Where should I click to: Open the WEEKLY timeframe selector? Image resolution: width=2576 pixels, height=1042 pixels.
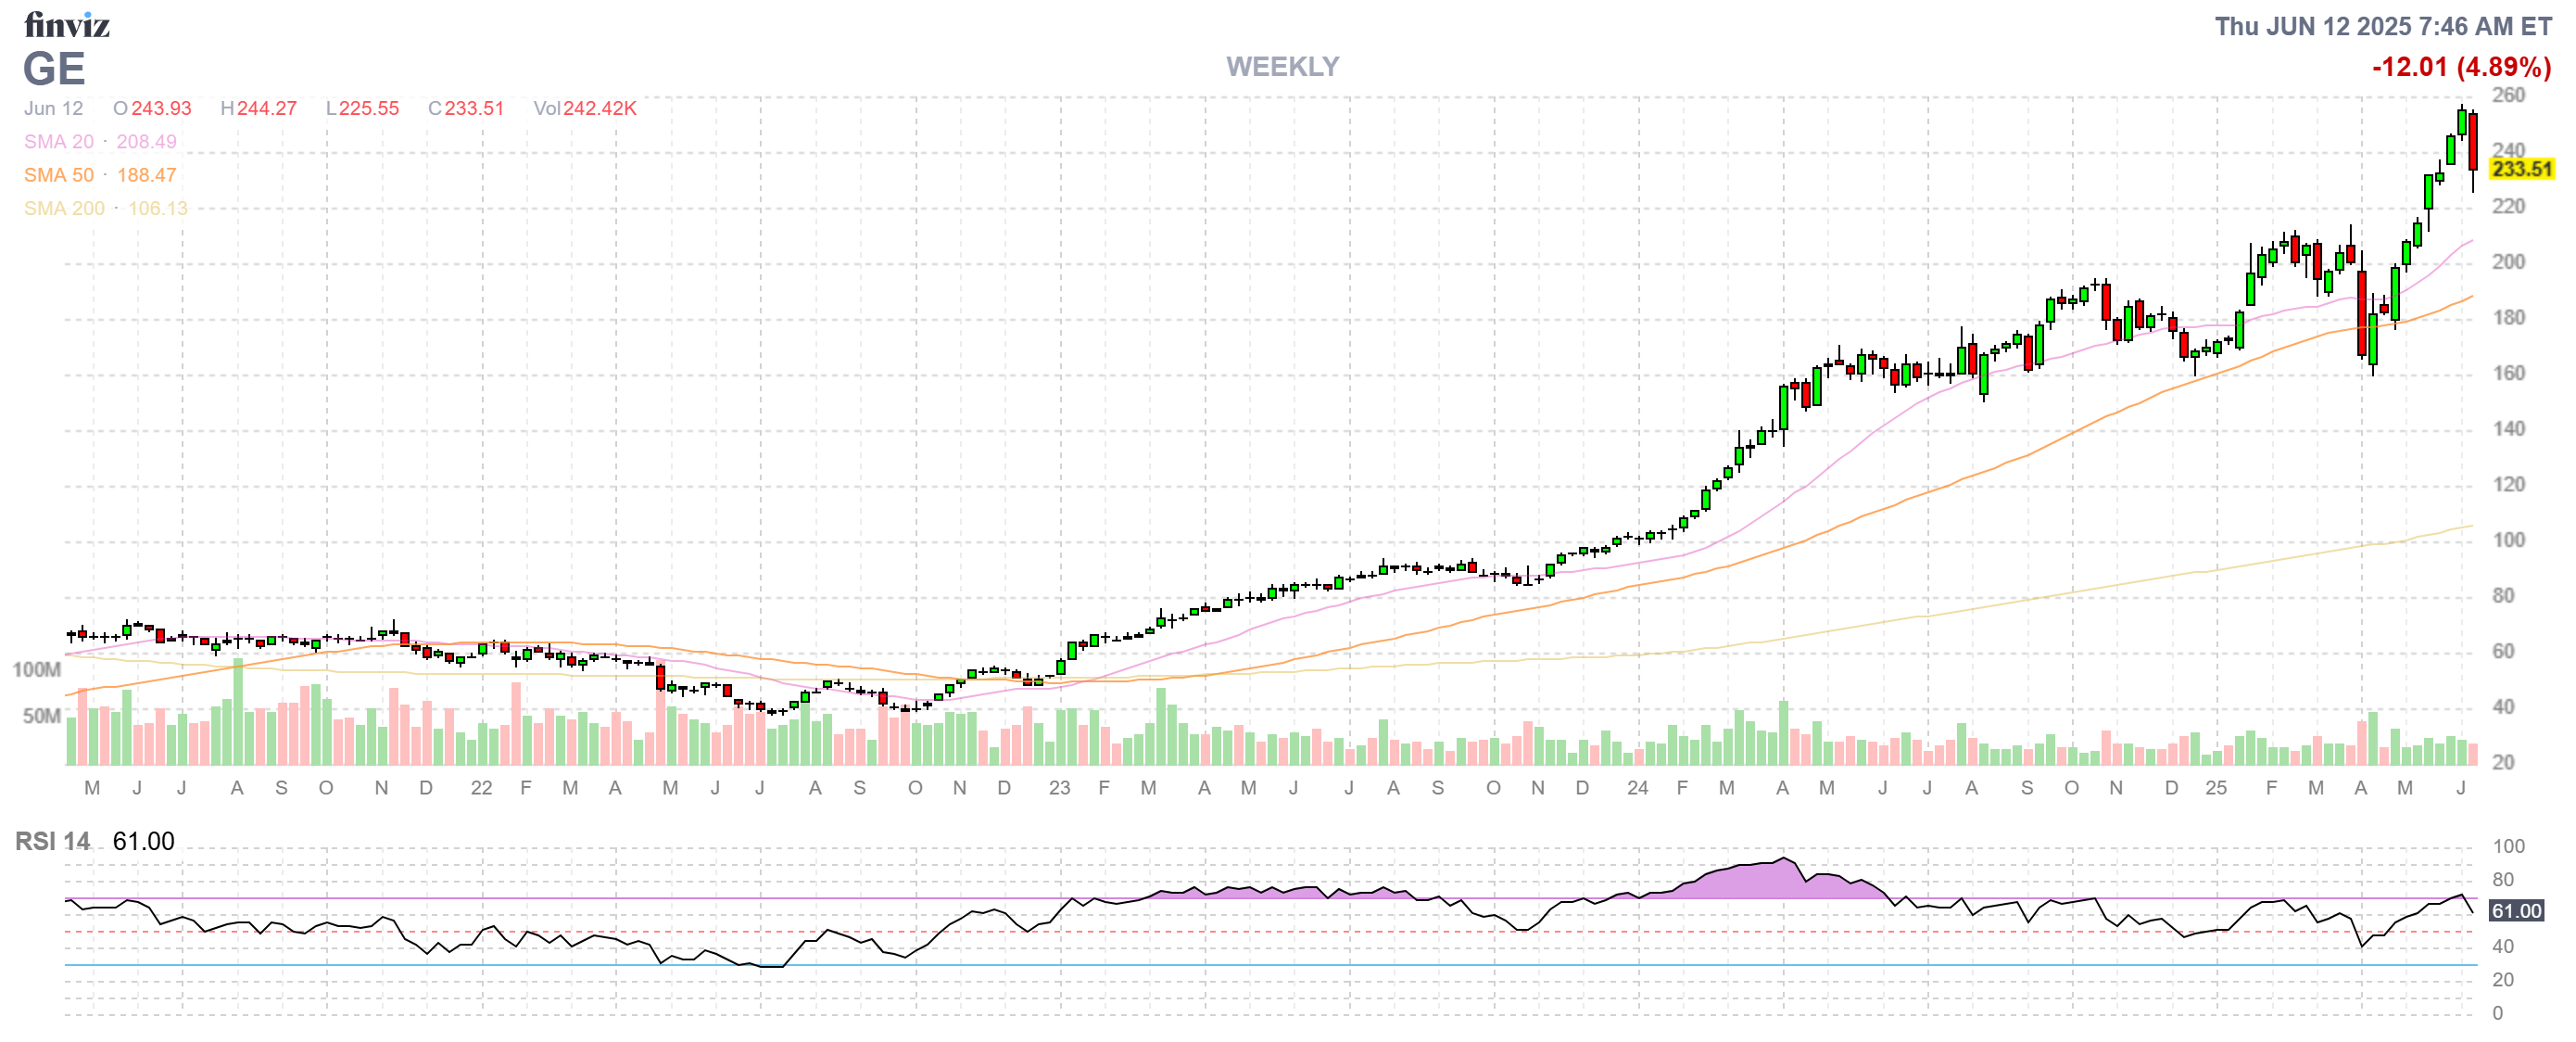[1283, 67]
